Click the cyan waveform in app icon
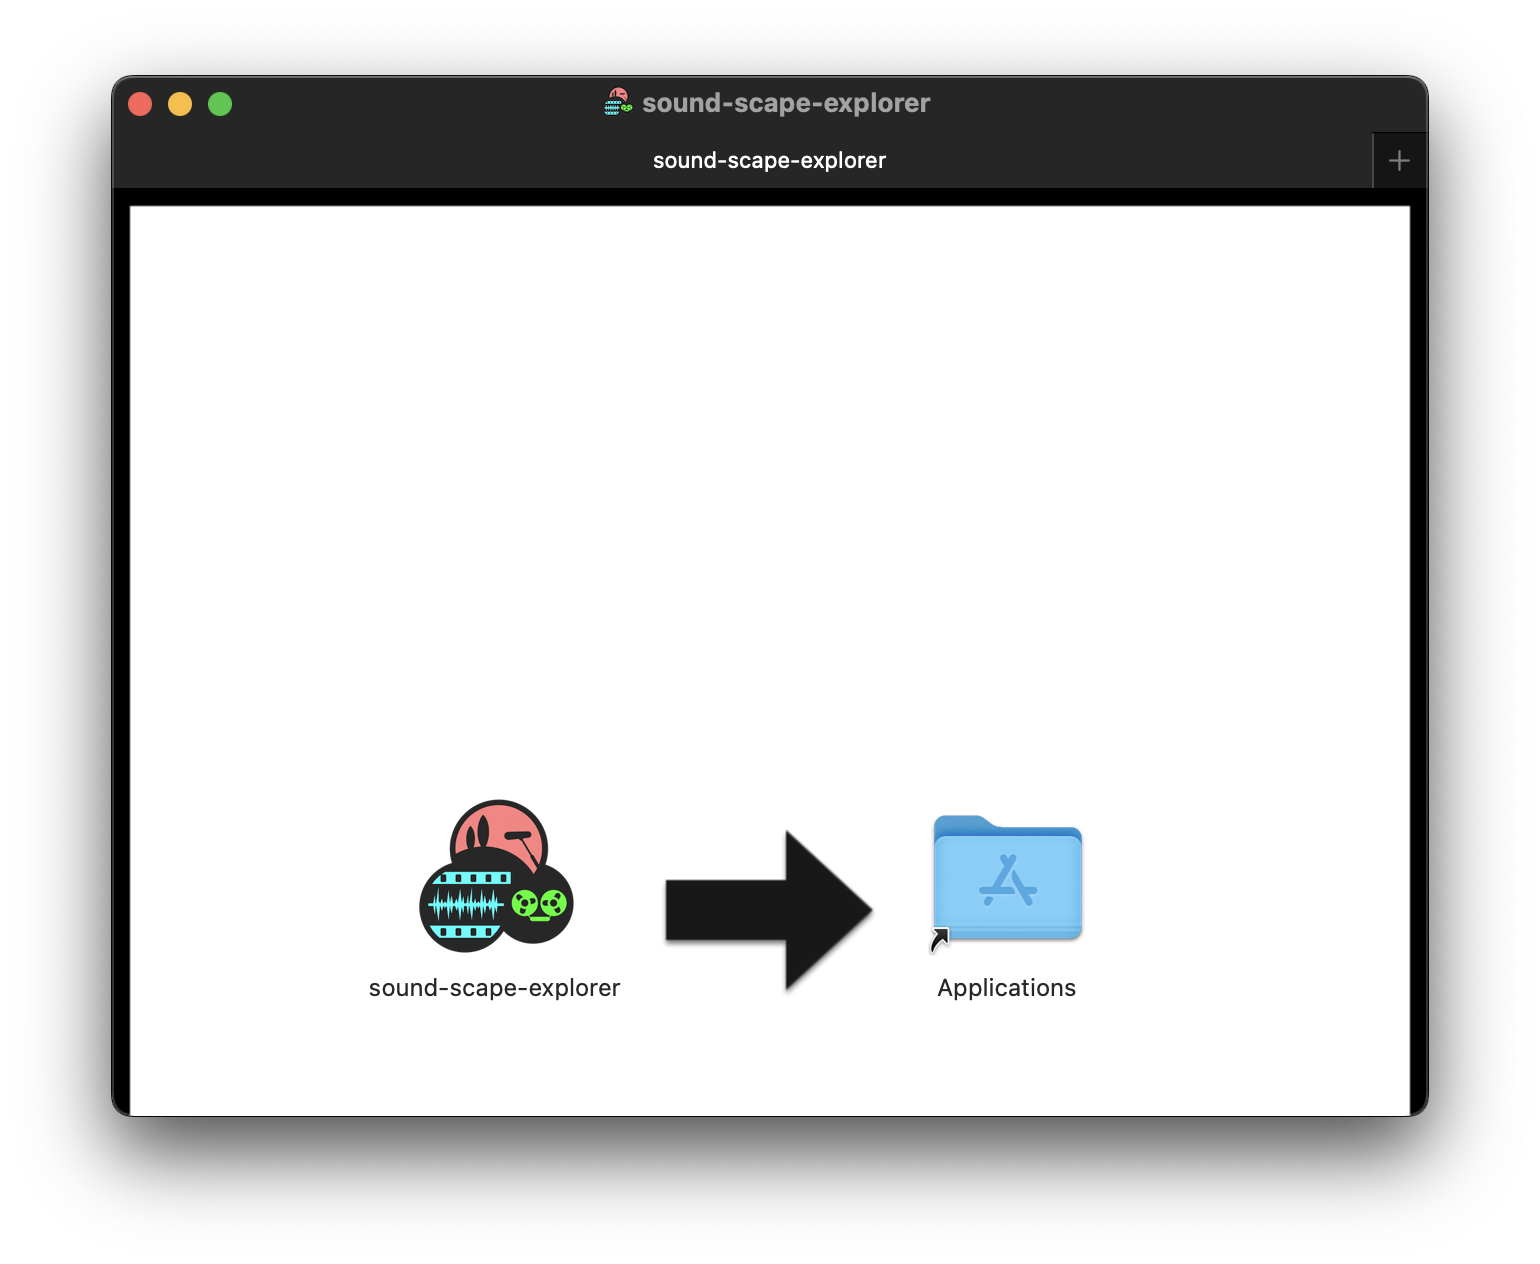 [466, 906]
